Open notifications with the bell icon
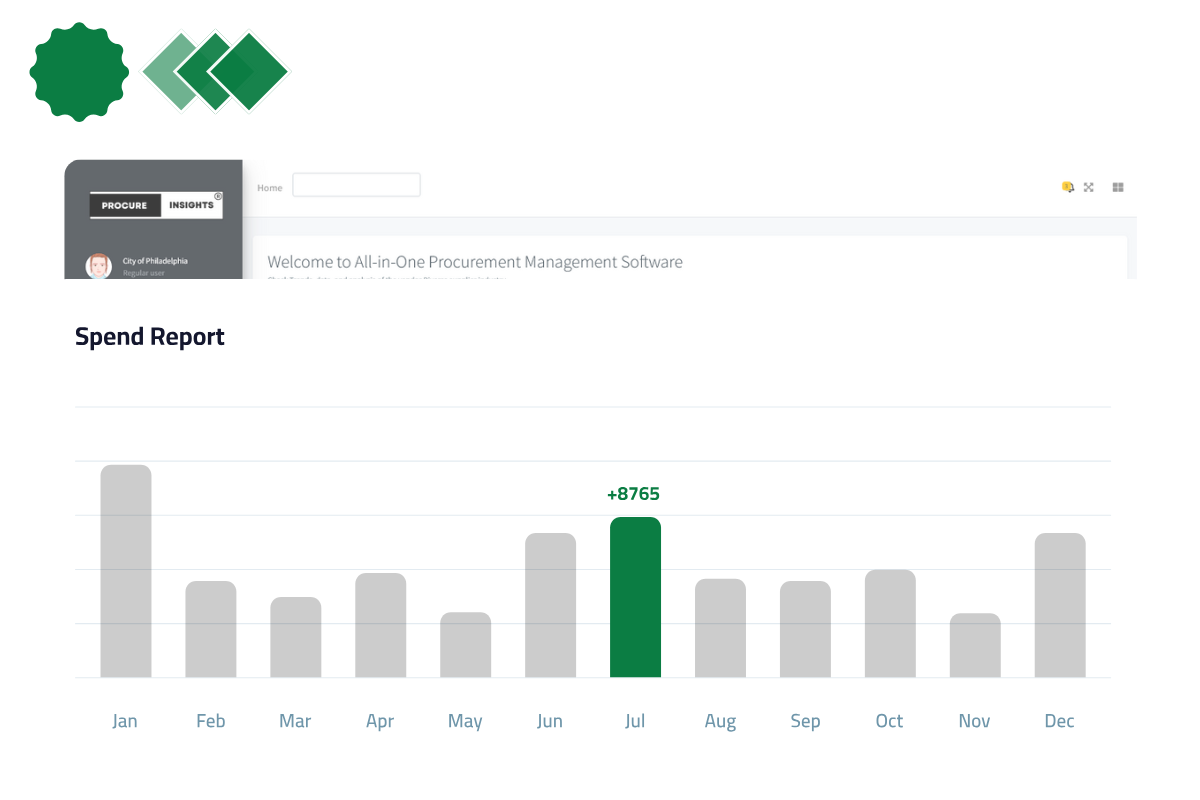 [x=1070, y=188]
